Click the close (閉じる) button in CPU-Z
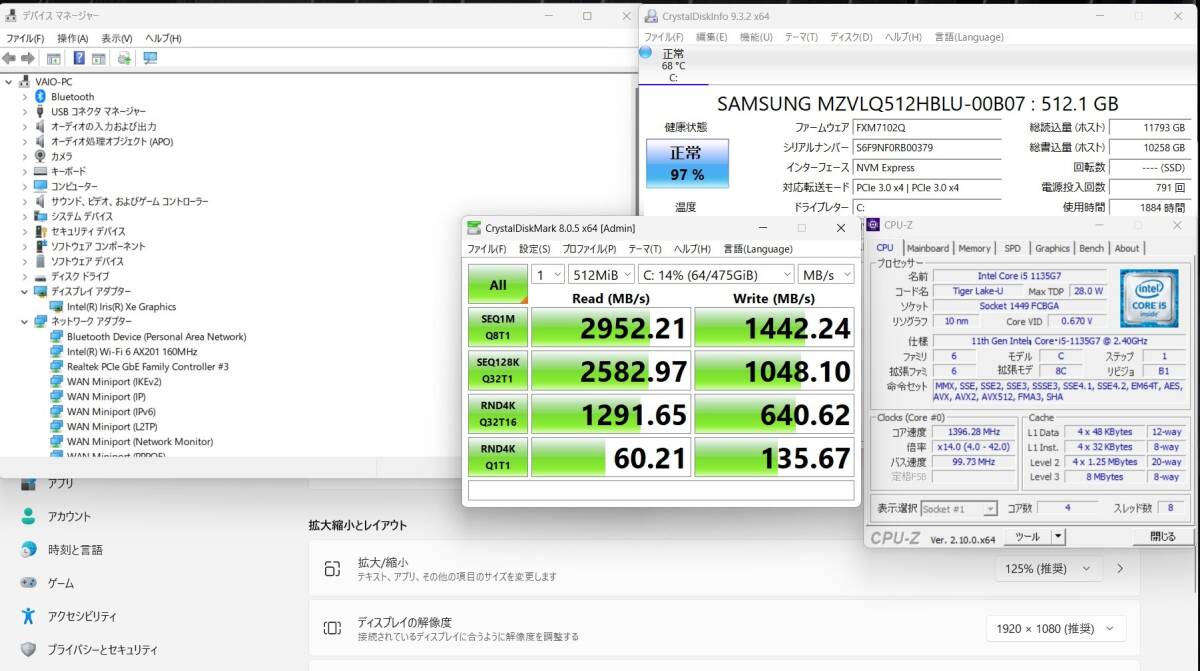The image size is (1200, 671). [x=1163, y=537]
